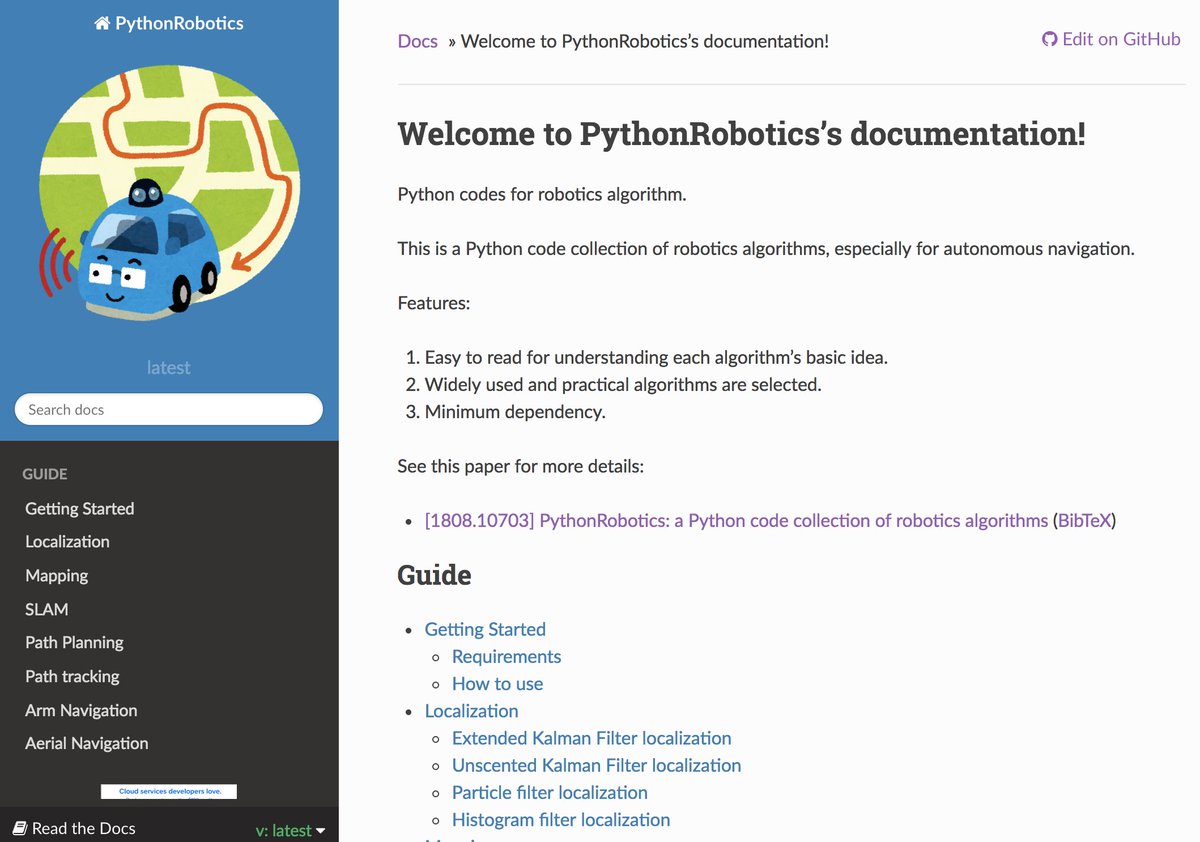Click the home icon beside PythonRobotics
1200x842 pixels.
(x=102, y=23)
